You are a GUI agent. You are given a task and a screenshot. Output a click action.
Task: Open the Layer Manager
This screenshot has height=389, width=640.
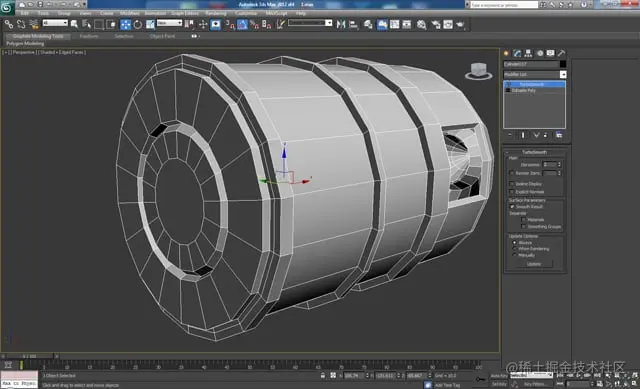[x=368, y=24]
